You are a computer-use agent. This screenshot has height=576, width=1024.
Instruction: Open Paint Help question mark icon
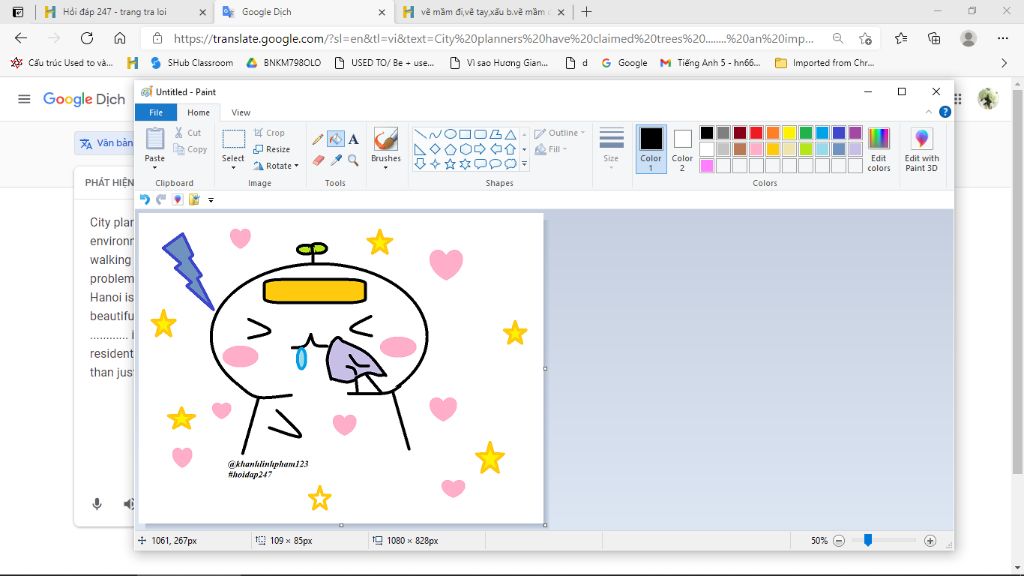tap(944, 112)
